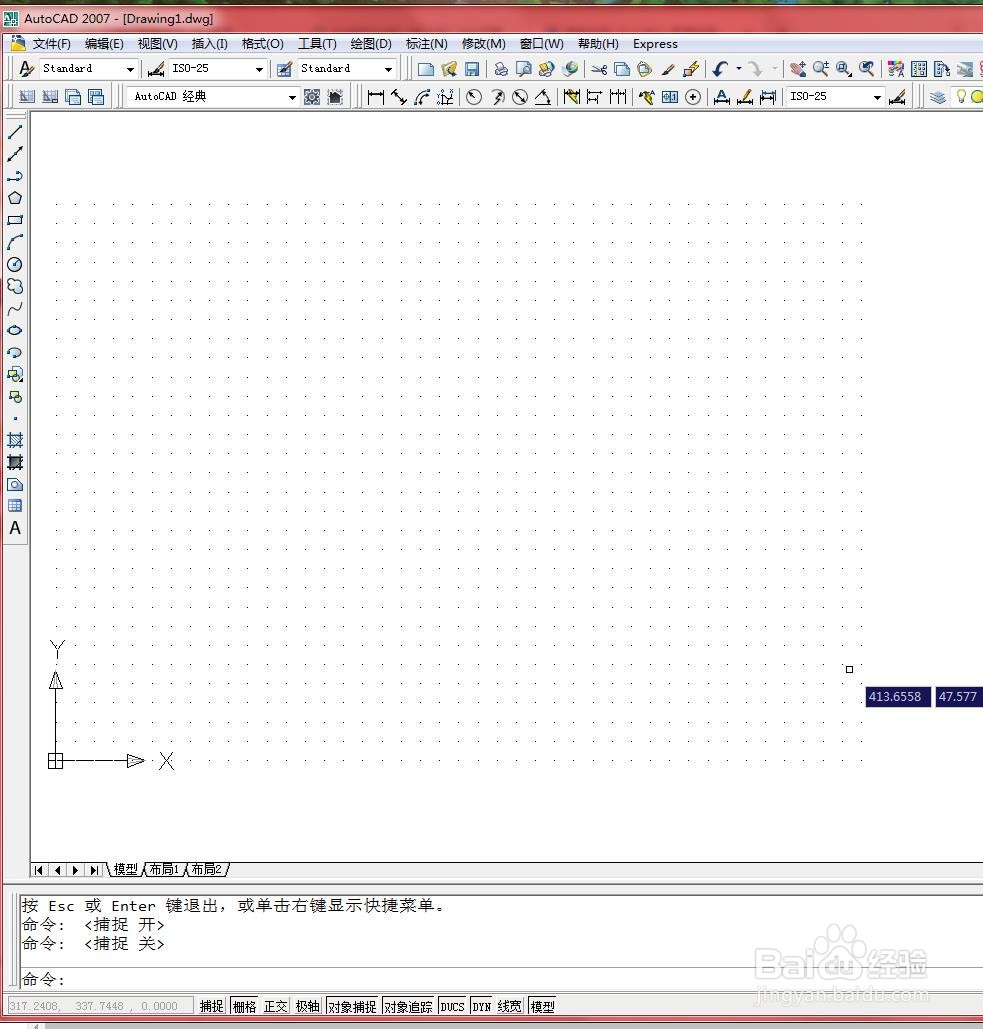983x1029 pixels.
Task: Toggle DUCS in status bar
Action: [x=452, y=1006]
